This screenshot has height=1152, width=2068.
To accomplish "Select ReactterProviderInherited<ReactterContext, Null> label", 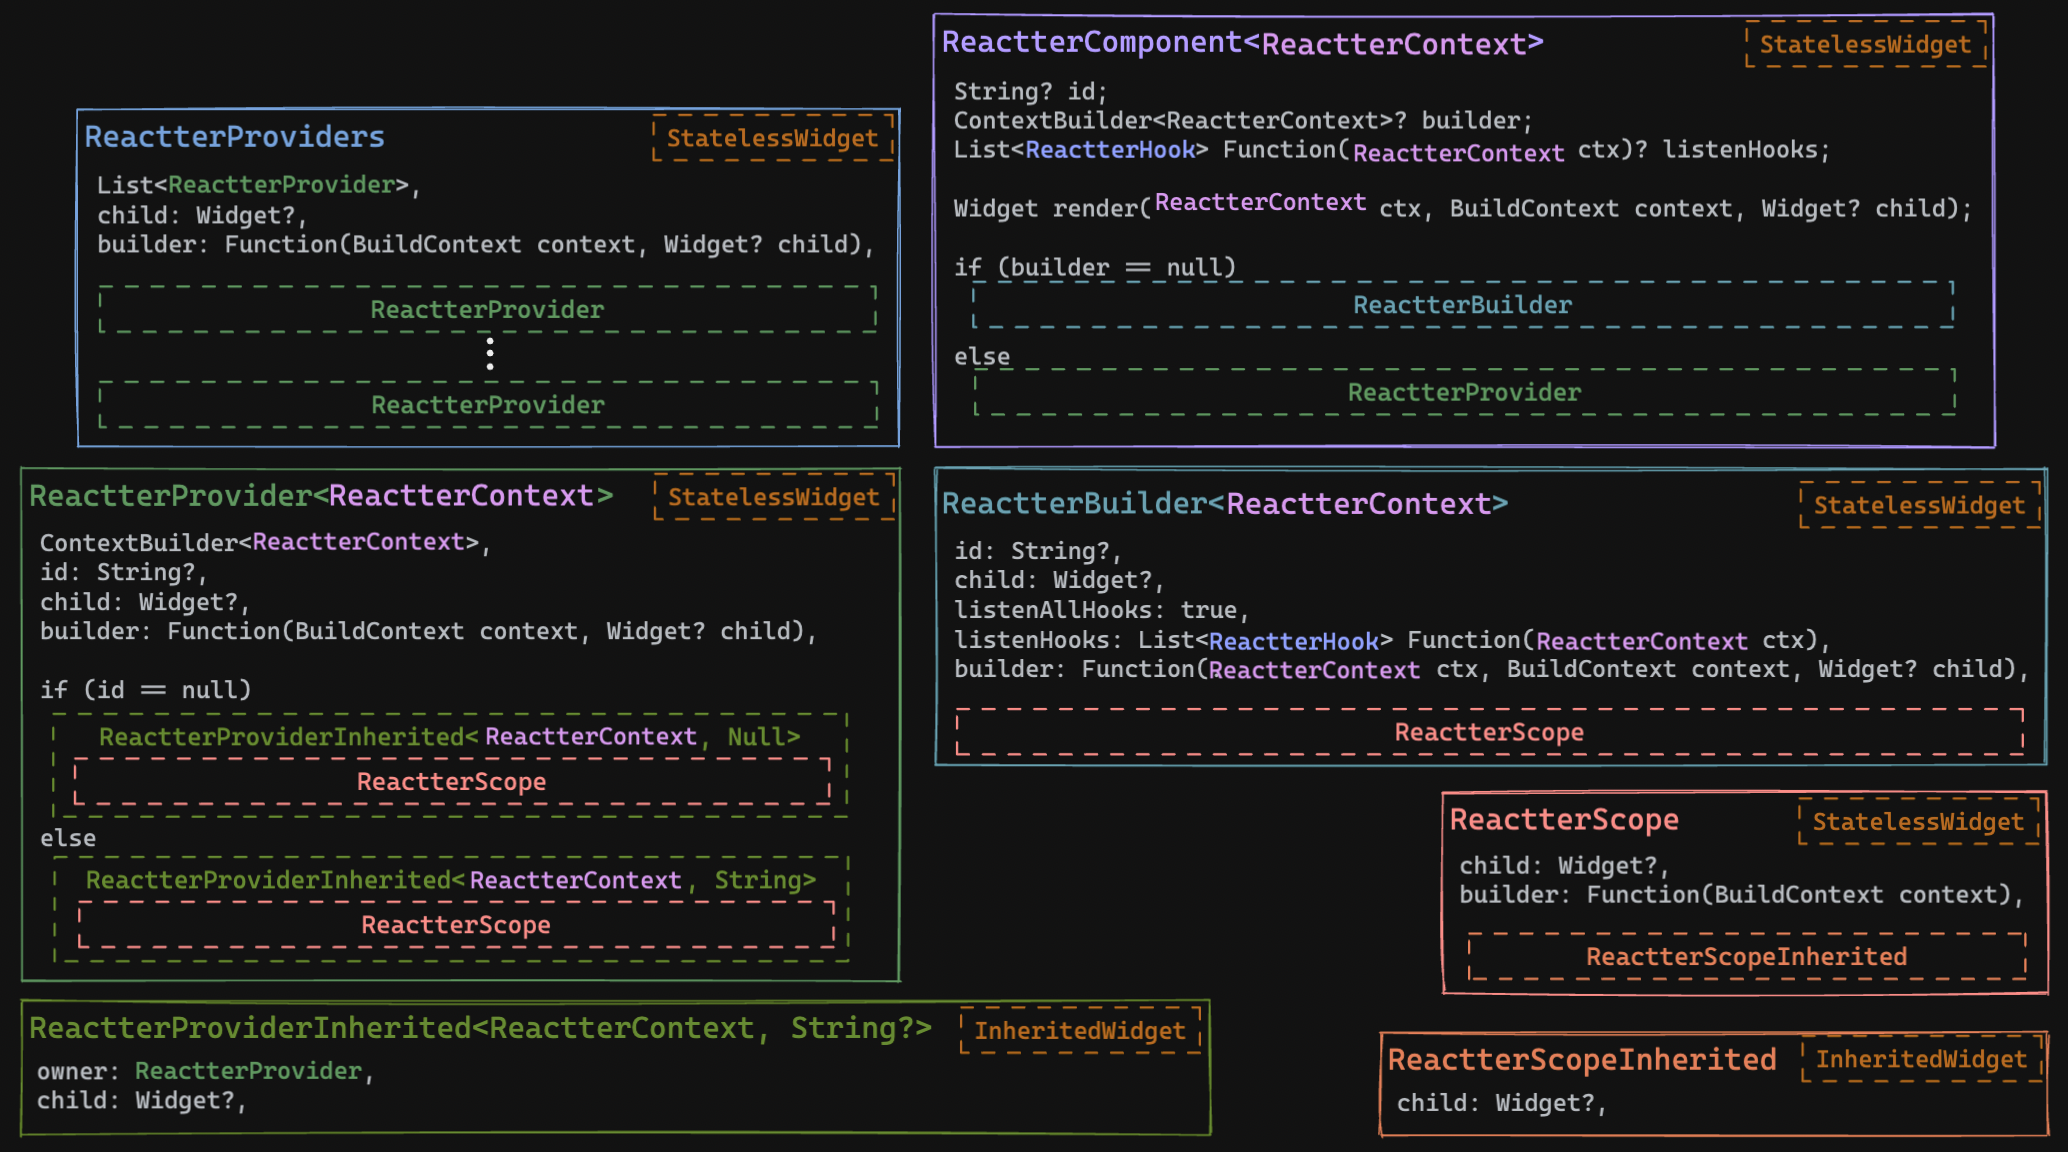I will [x=449, y=737].
